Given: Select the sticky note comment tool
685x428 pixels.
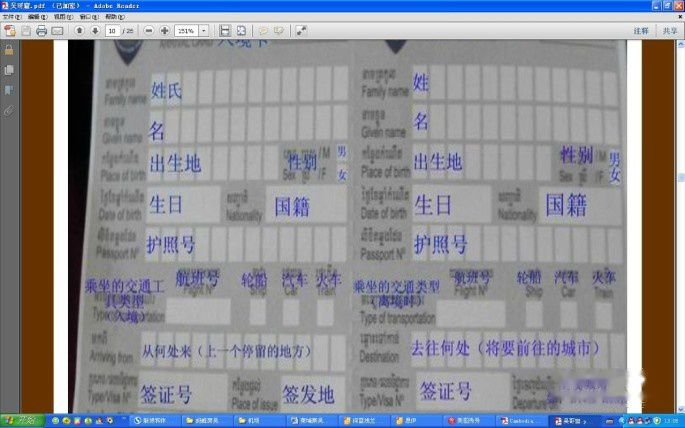Looking at the screenshot, I should click(x=262, y=31).
